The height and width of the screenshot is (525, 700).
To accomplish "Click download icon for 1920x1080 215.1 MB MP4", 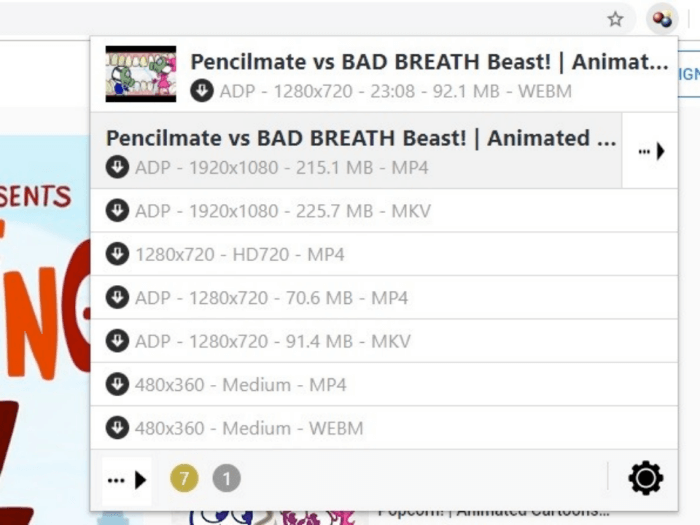I will pyautogui.click(x=117, y=167).
